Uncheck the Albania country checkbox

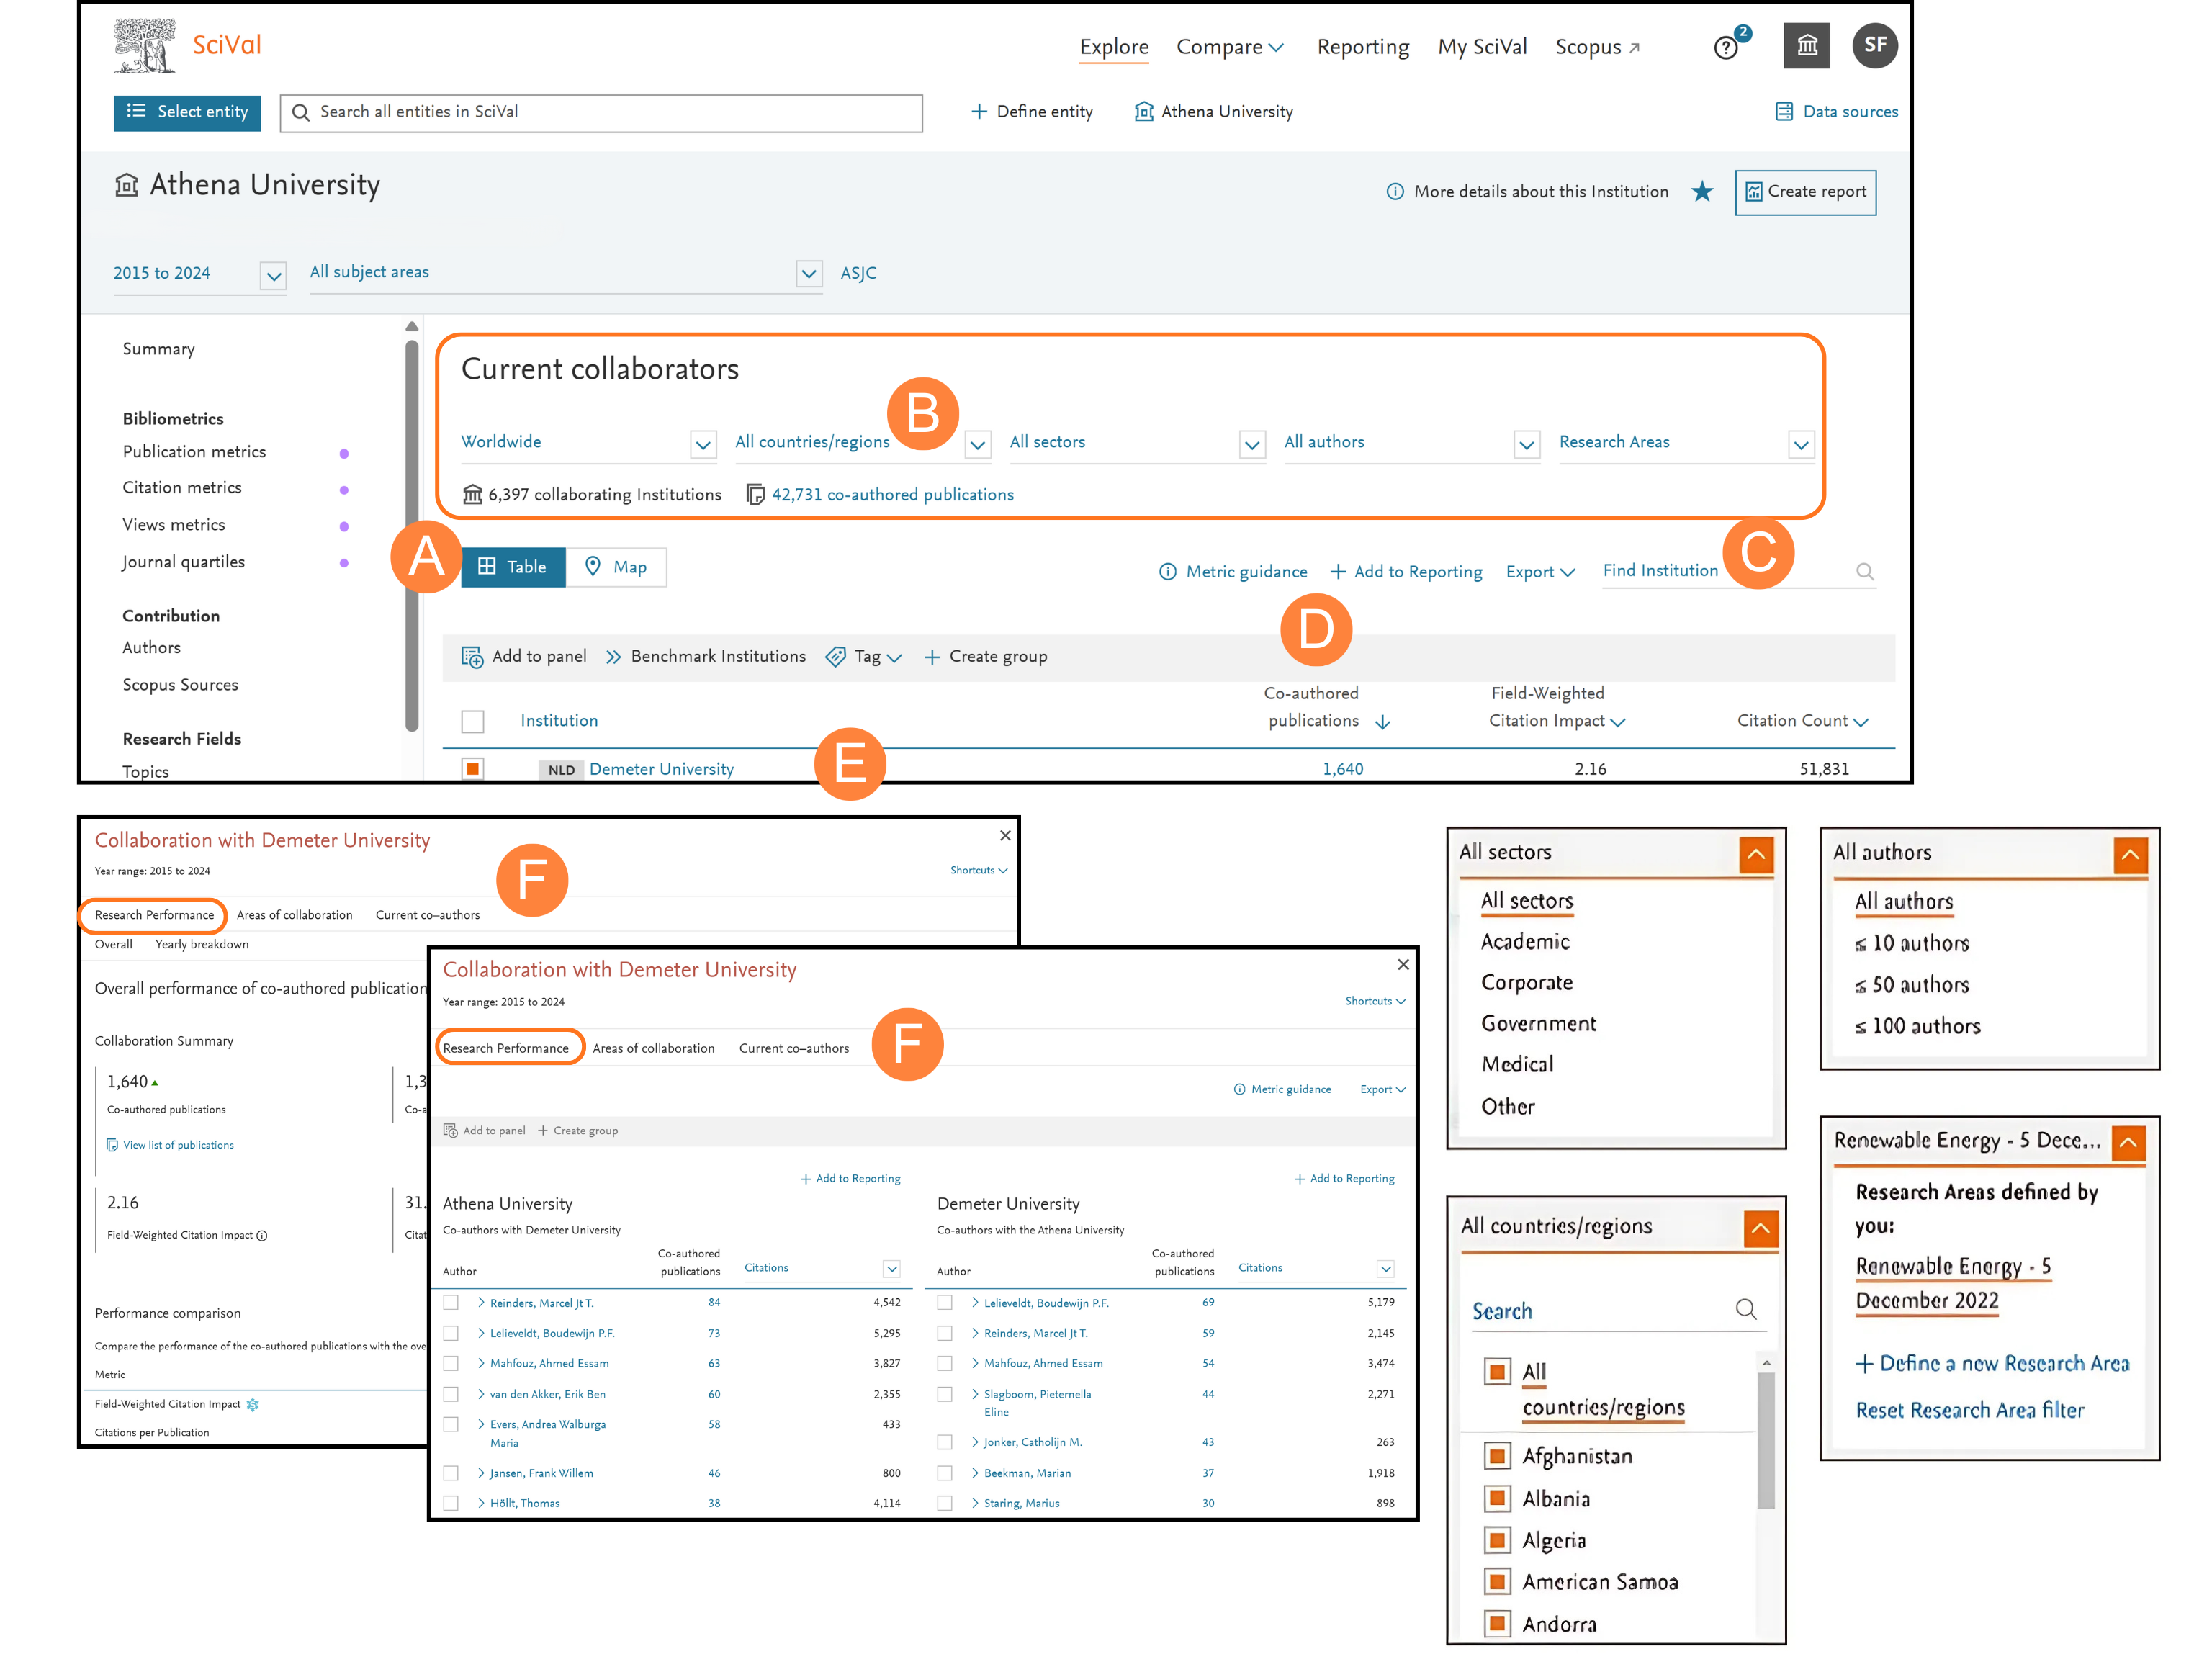1497,1498
